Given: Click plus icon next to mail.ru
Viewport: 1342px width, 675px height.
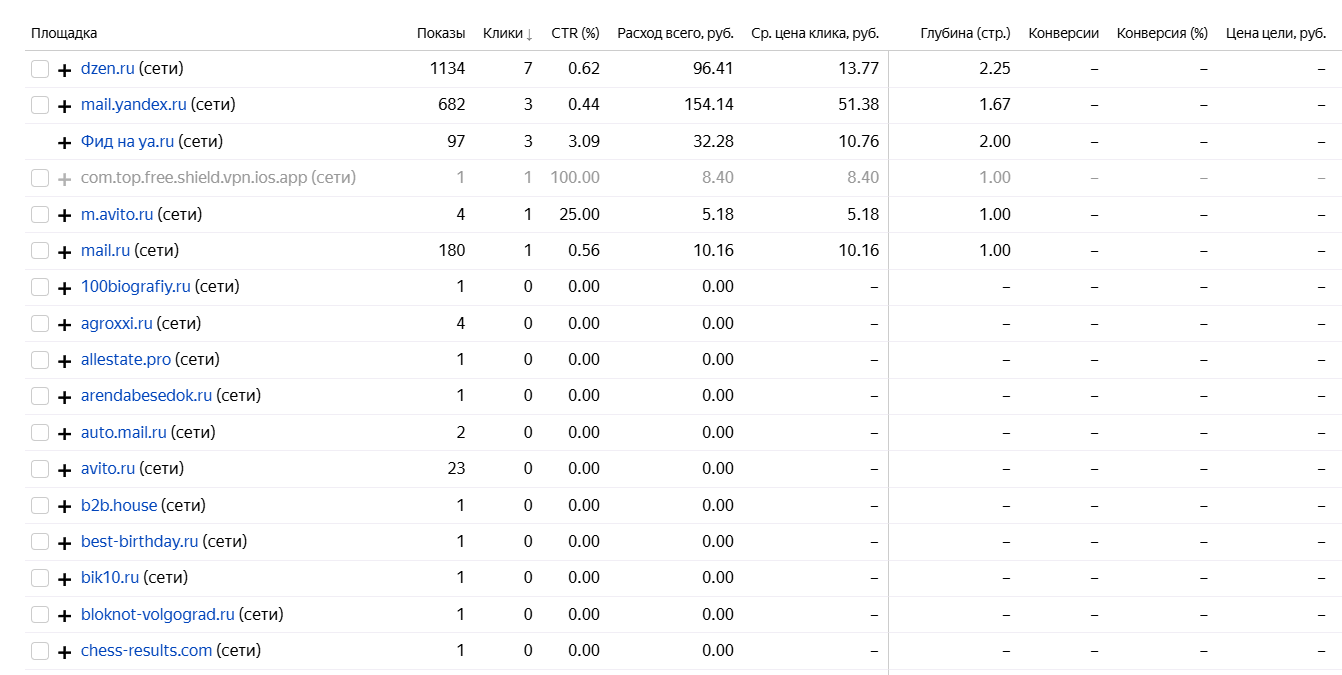Looking at the screenshot, I should click(x=65, y=252).
